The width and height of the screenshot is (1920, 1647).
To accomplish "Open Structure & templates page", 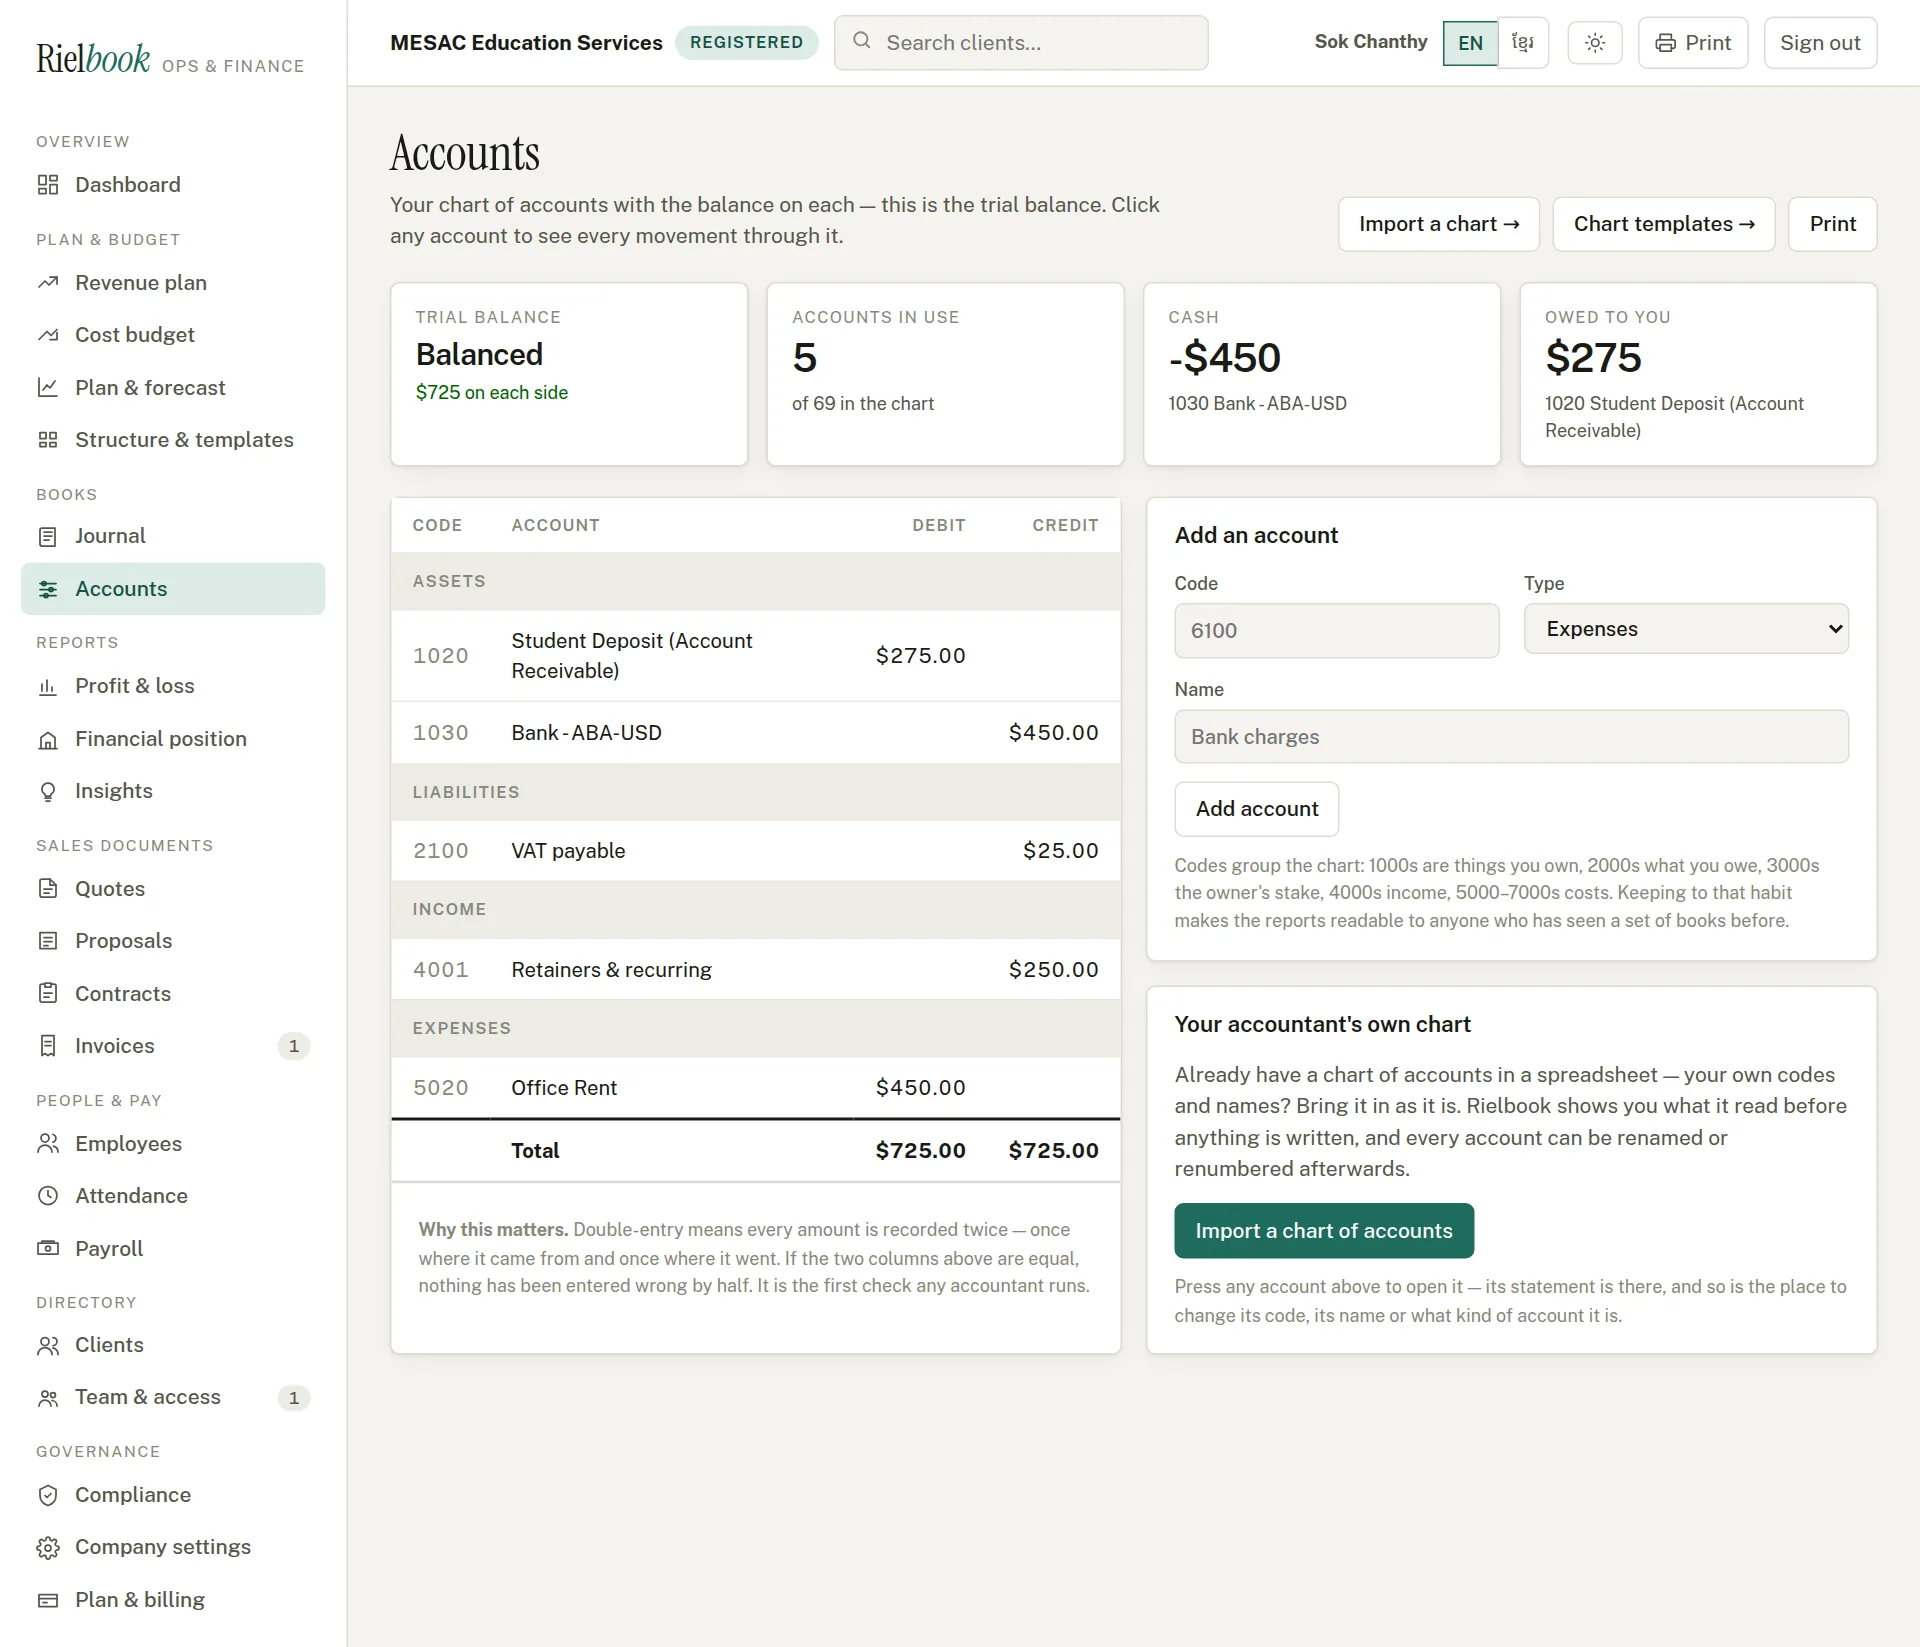I will pyautogui.click(x=173, y=440).
